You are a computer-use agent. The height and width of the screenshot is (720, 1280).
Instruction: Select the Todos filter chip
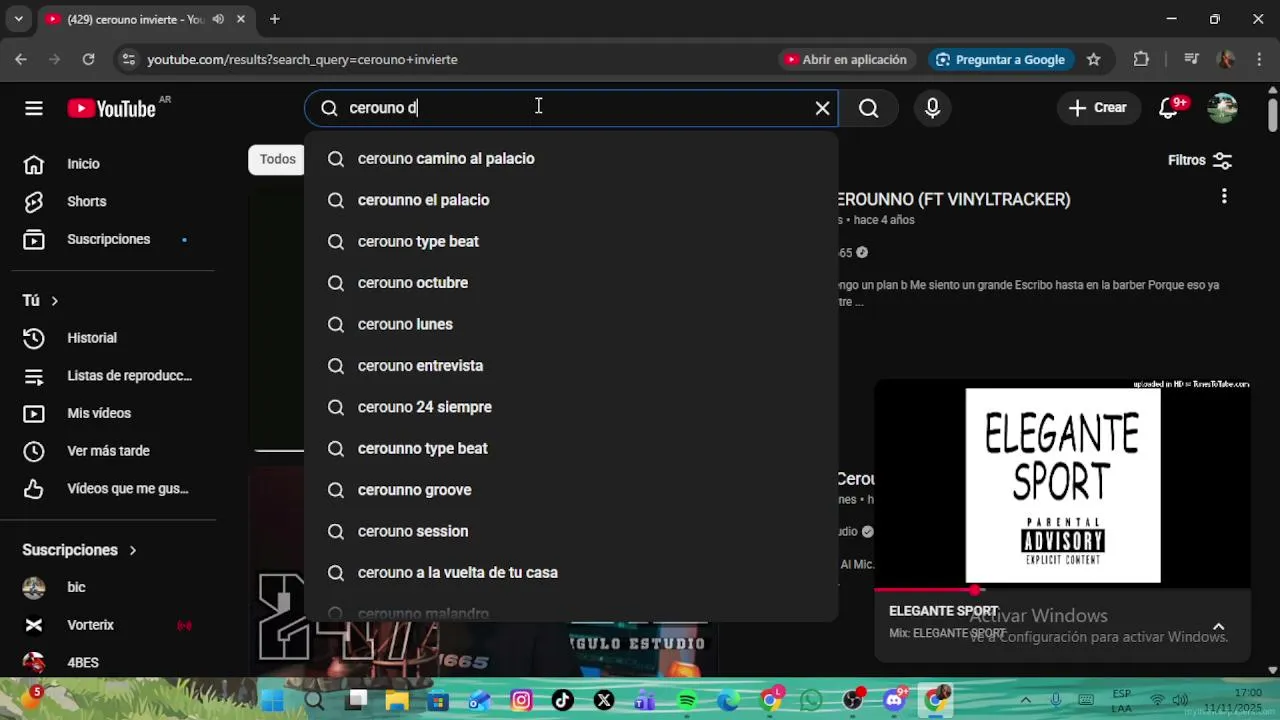point(277,159)
